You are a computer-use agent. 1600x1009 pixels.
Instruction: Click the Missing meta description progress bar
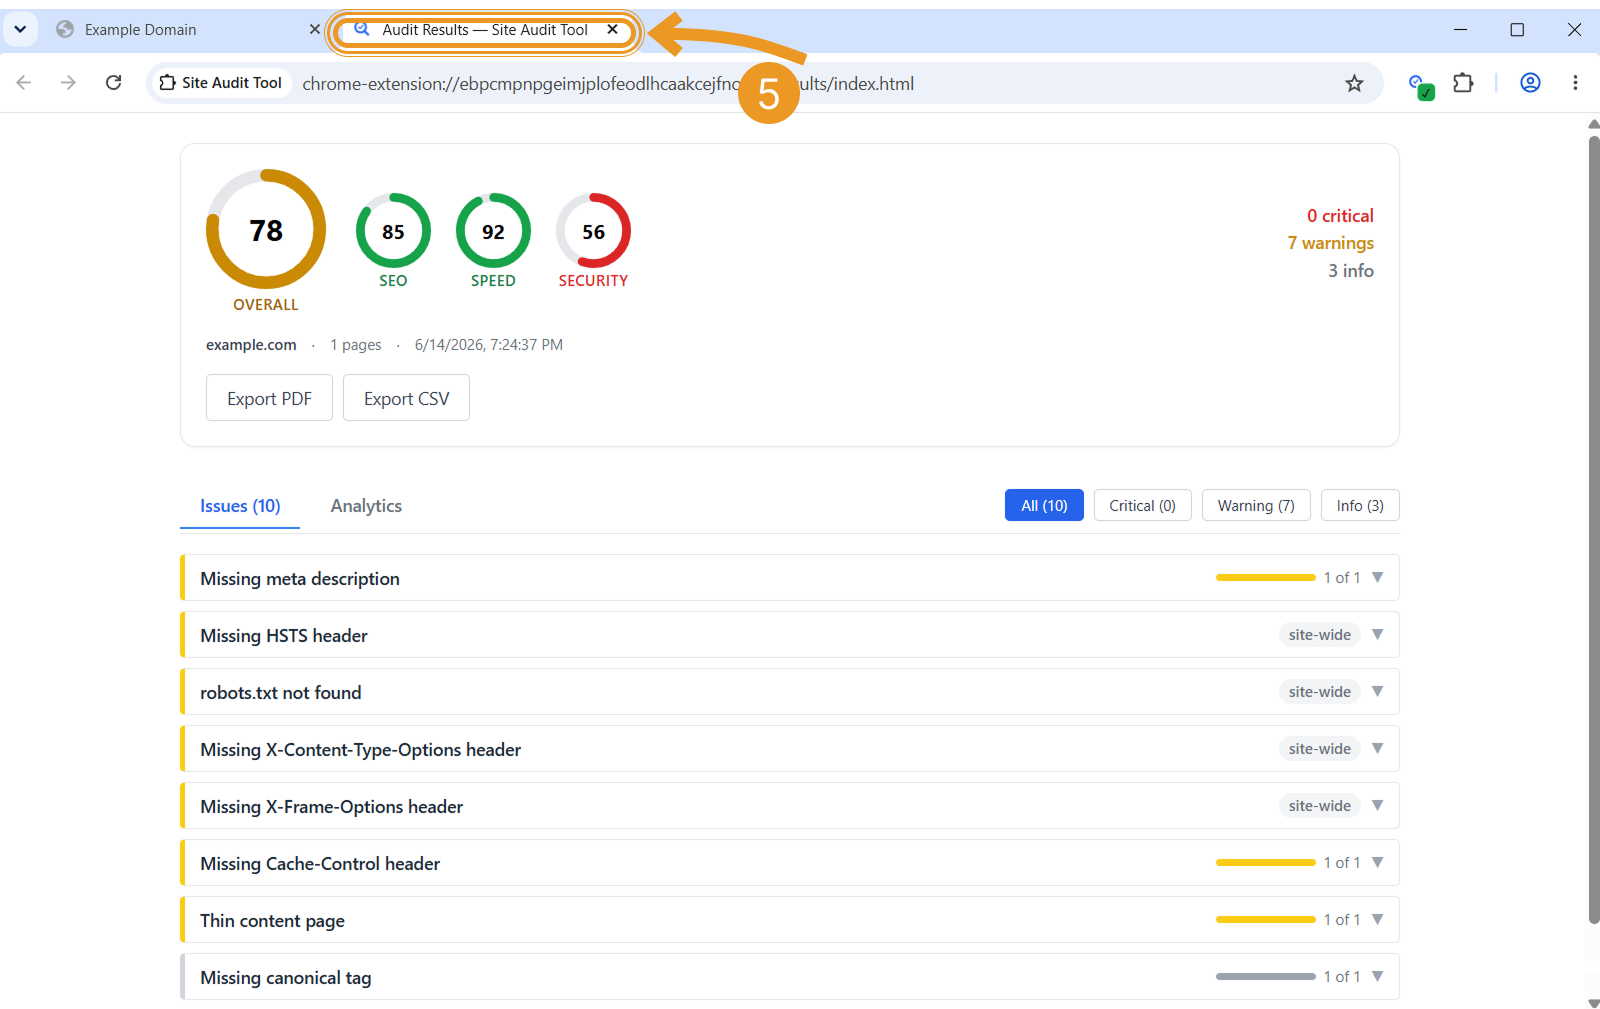pos(1265,578)
